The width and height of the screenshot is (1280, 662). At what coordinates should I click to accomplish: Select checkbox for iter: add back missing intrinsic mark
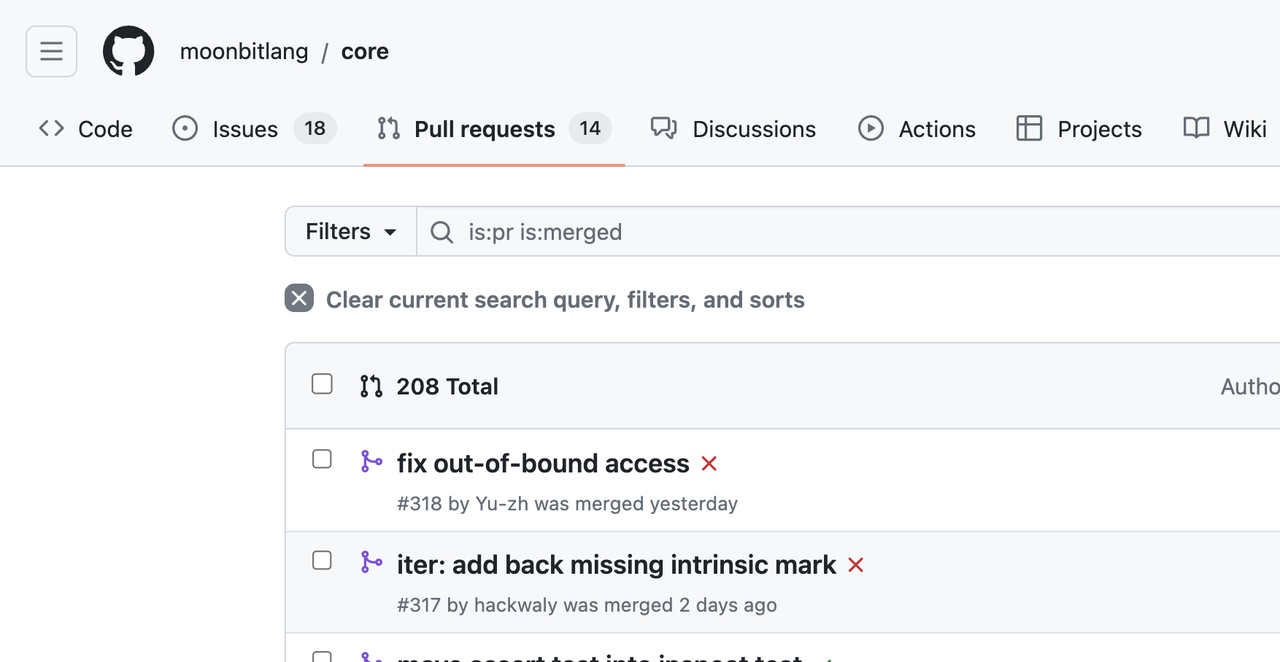click(322, 560)
